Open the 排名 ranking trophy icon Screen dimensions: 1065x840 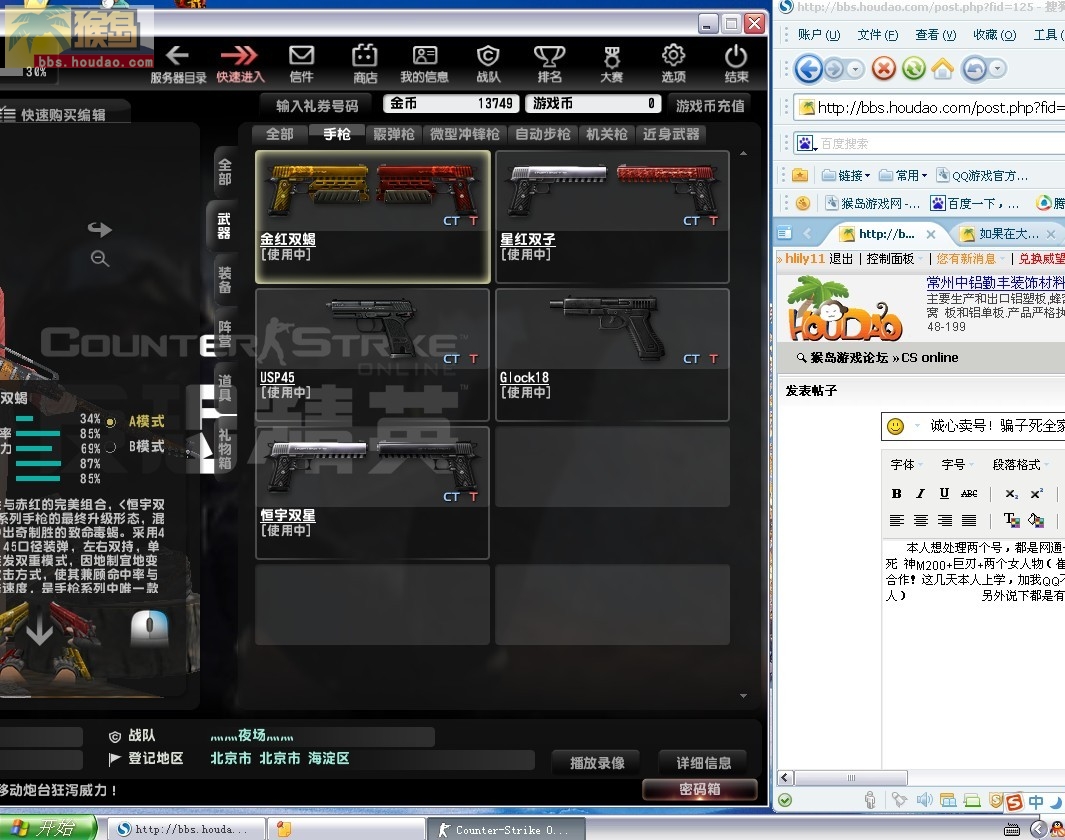(549, 64)
